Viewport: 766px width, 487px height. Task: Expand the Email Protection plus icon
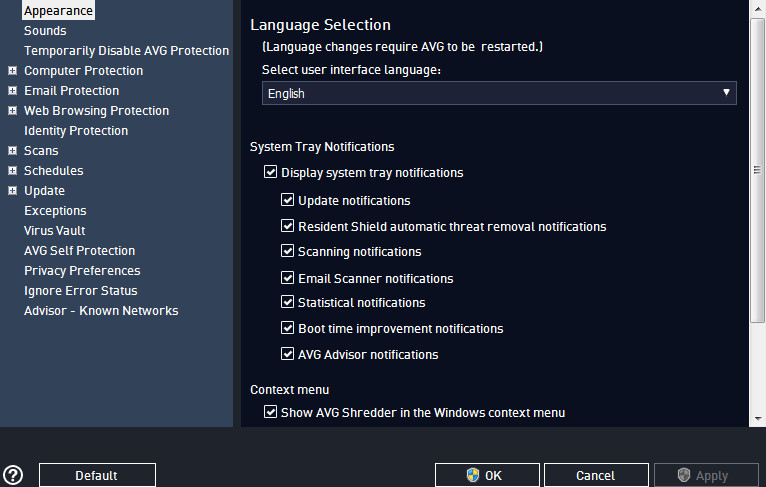pyautogui.click(x=13, y=90)
